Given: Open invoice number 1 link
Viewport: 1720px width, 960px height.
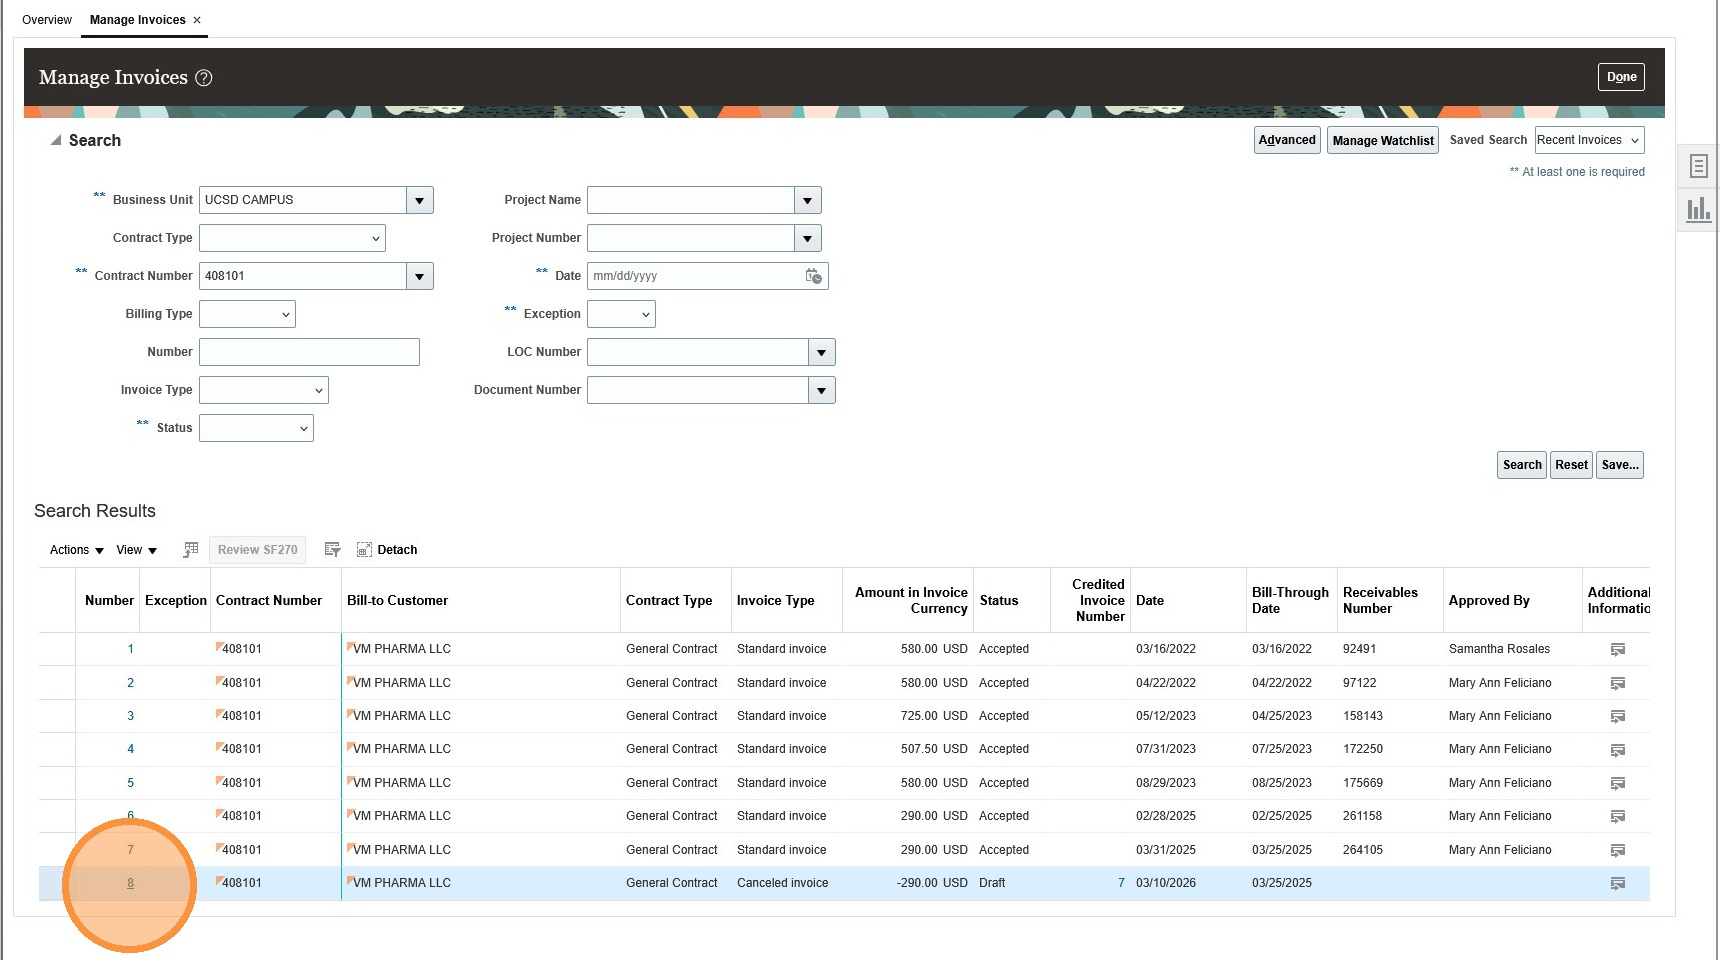Looking at the screenshot, I should [130, 650].
